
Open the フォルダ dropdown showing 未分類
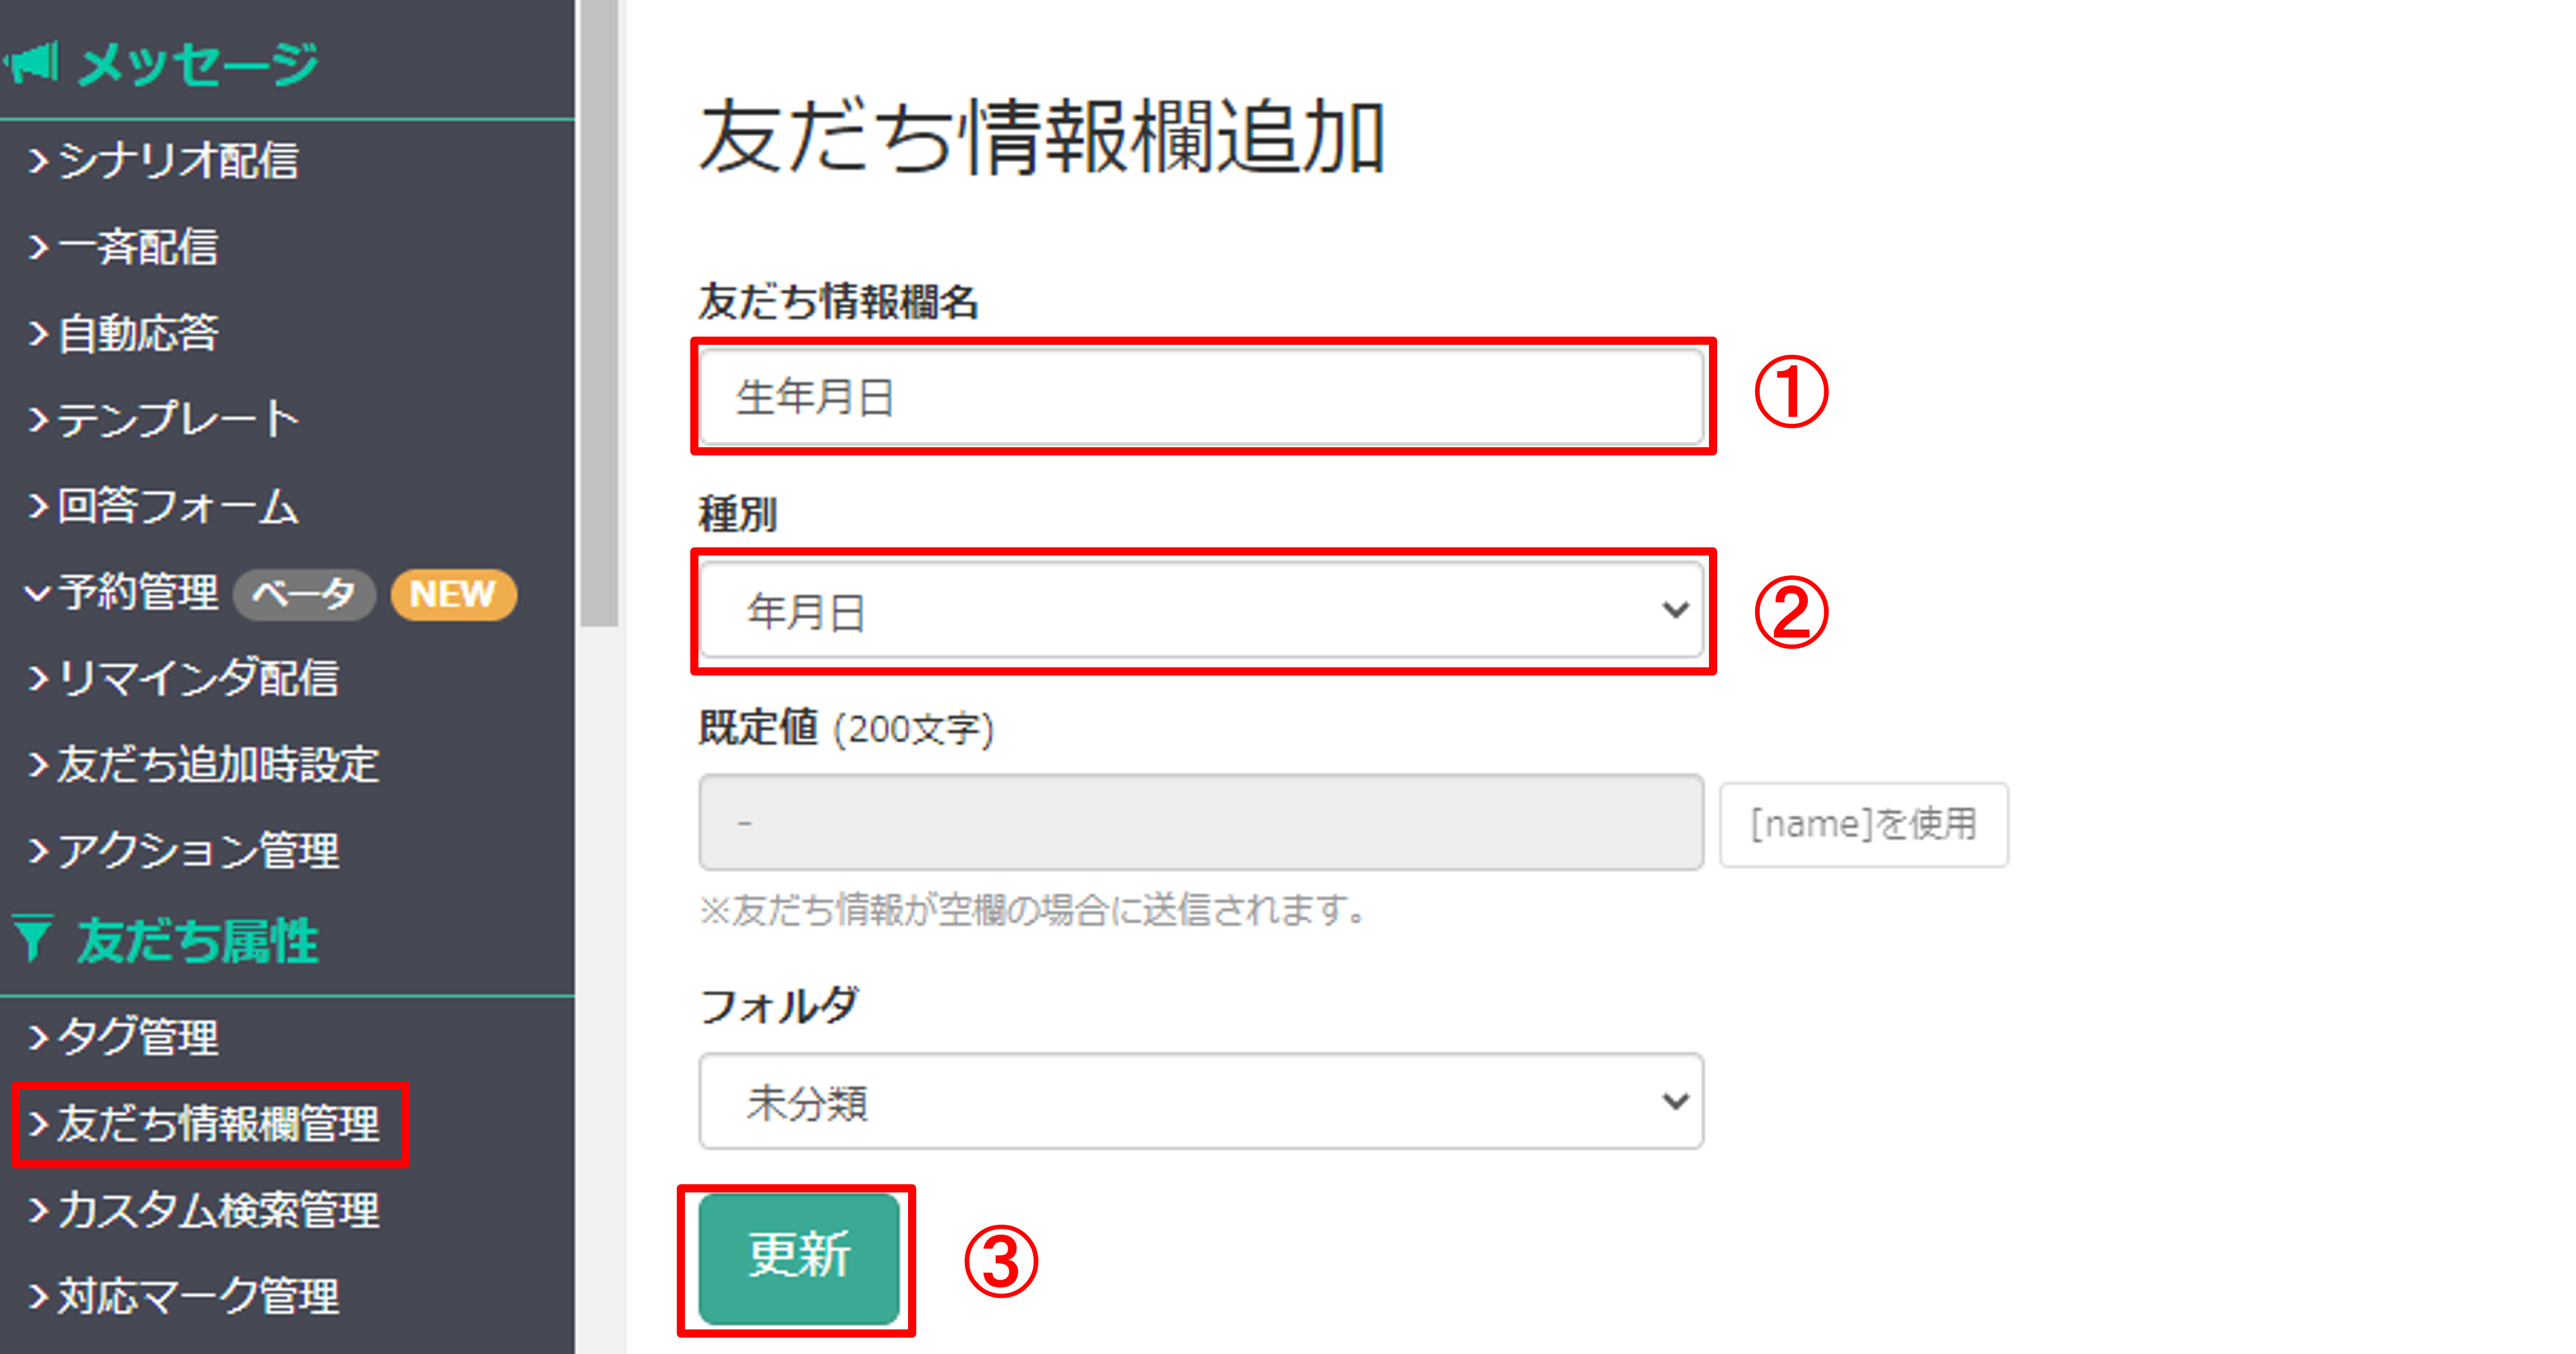click(1201, 1101)
